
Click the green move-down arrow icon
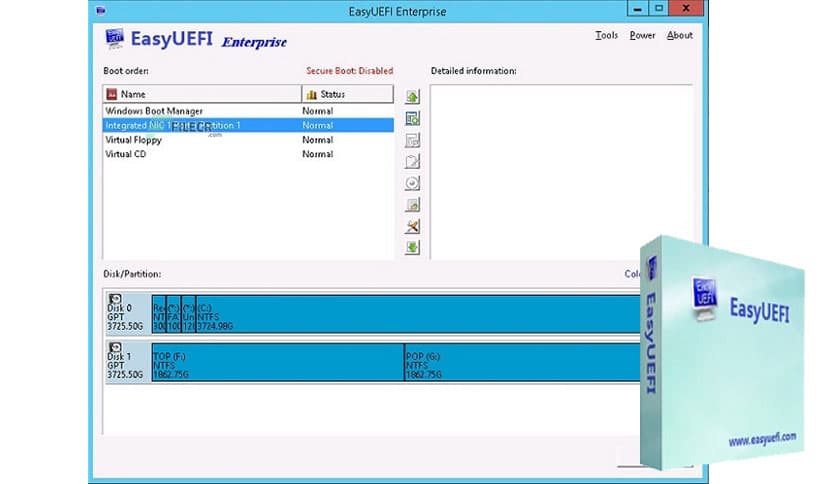412,247
